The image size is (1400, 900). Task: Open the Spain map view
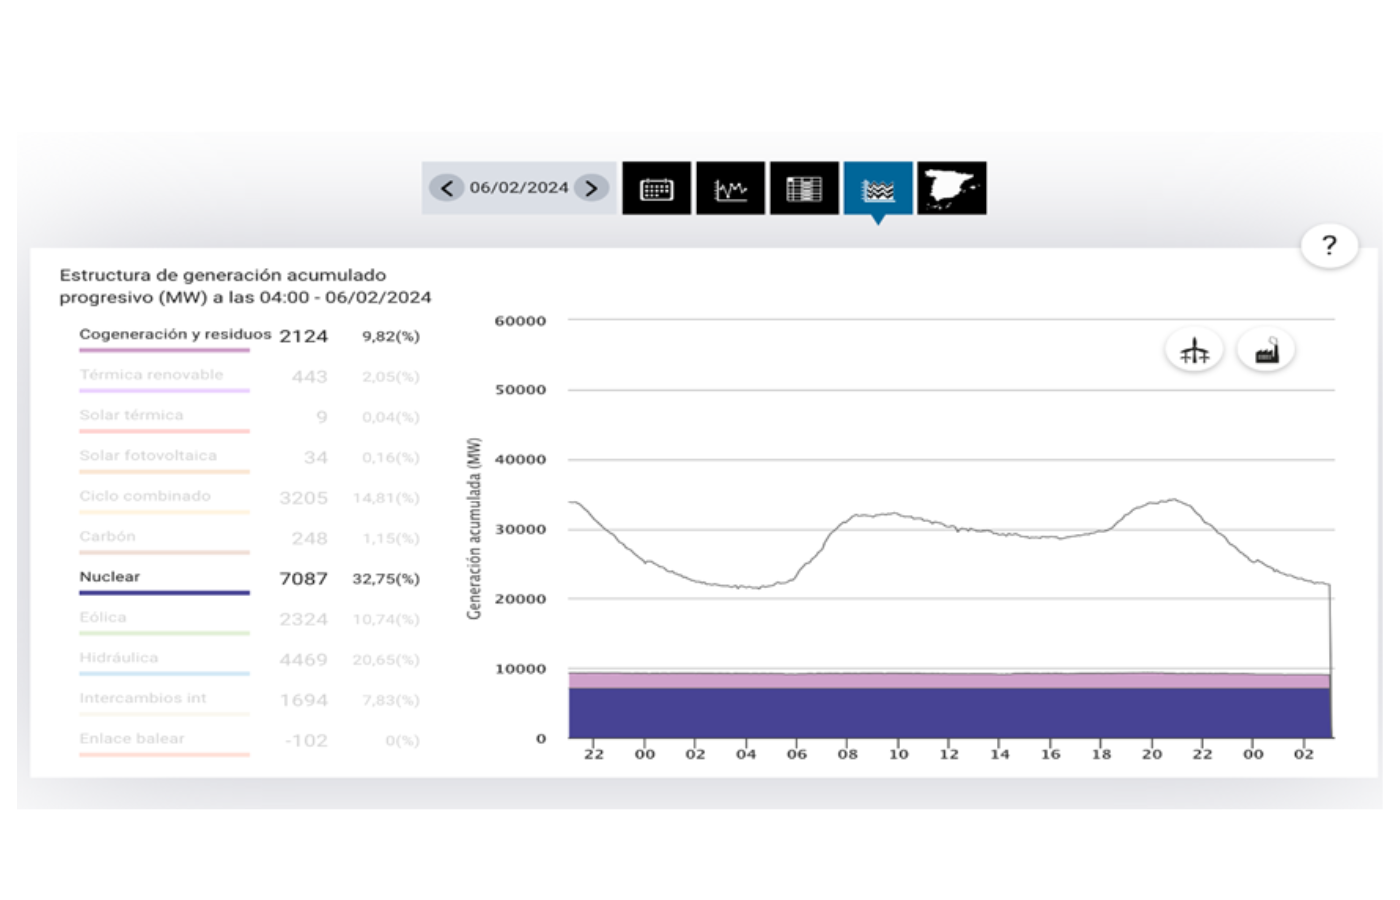(952, 188)
